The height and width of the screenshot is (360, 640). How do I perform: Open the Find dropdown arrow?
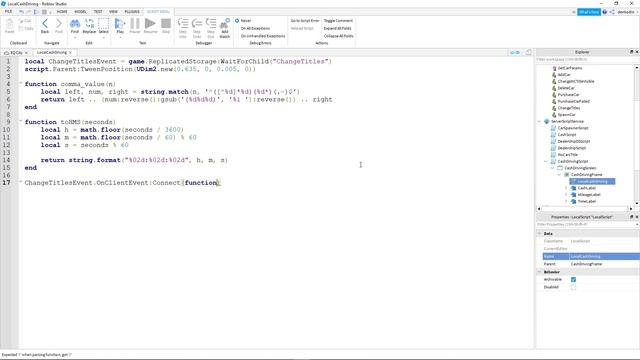(x=75, y=37)
